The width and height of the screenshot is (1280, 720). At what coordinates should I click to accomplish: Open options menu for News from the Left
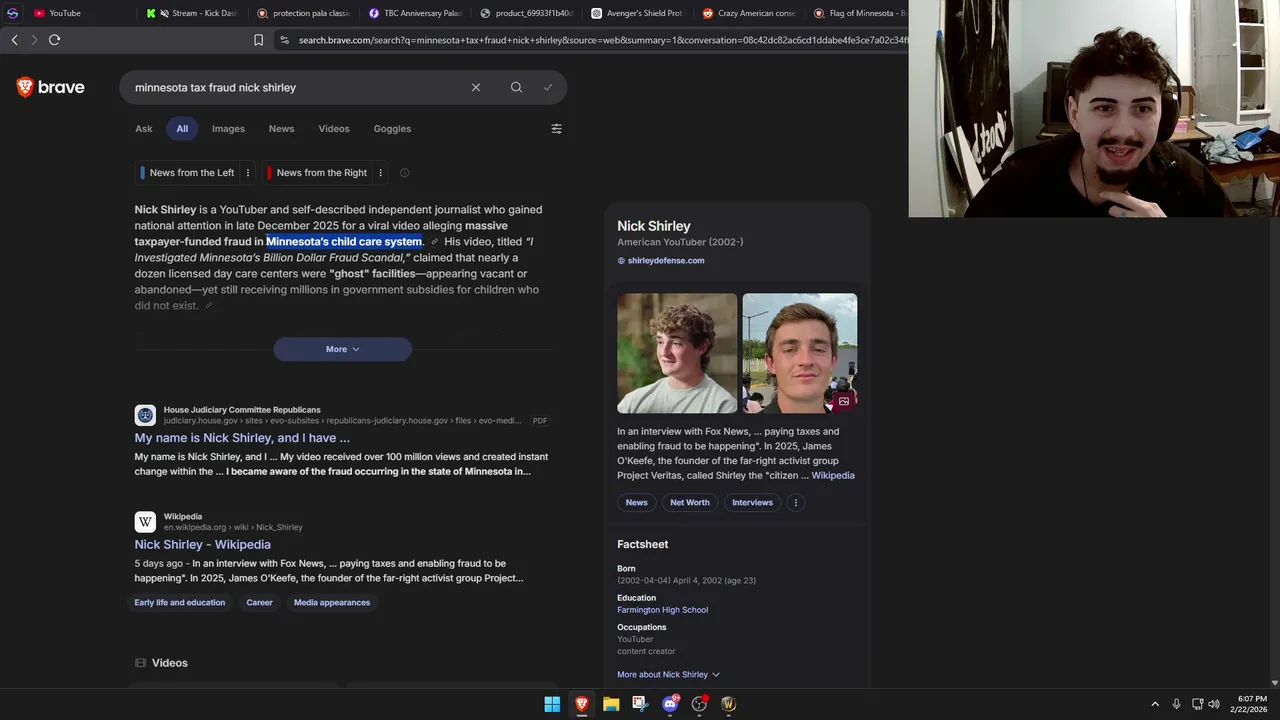248,173
